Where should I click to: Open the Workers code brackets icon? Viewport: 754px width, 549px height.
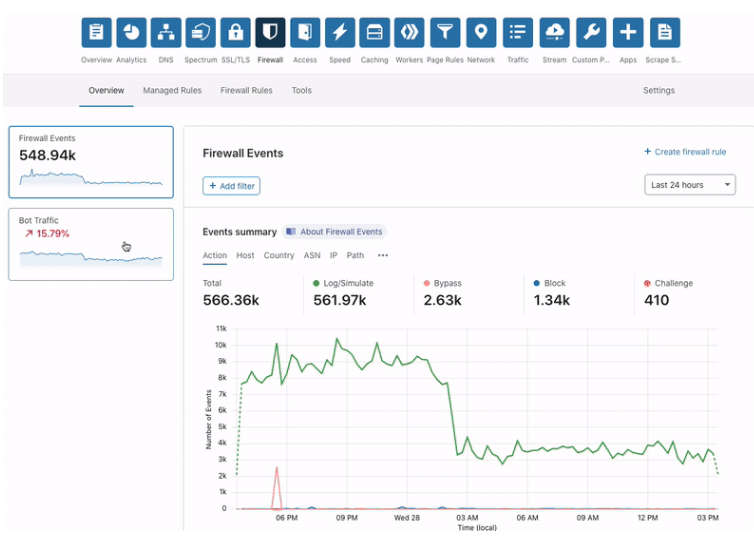coord(409,32)
